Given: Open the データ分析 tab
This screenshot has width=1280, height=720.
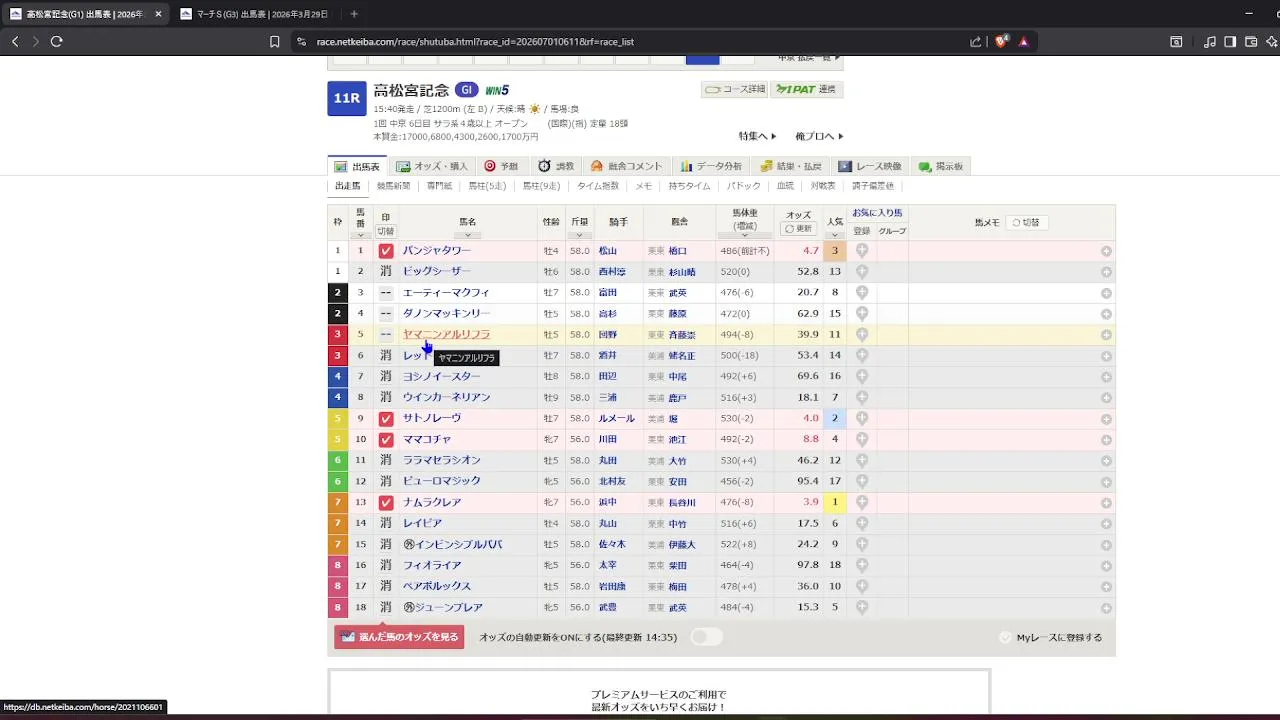Looking at the screenshot, I should (711, 166).
